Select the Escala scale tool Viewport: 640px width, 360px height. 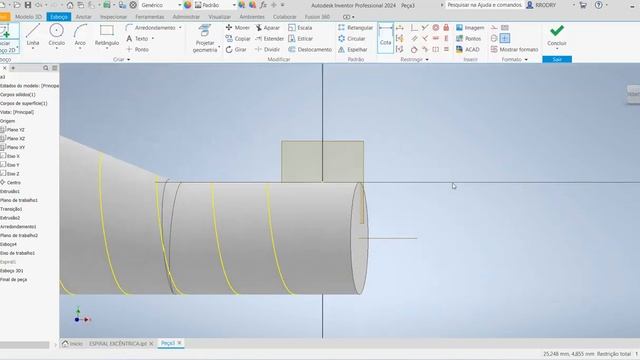300,28
